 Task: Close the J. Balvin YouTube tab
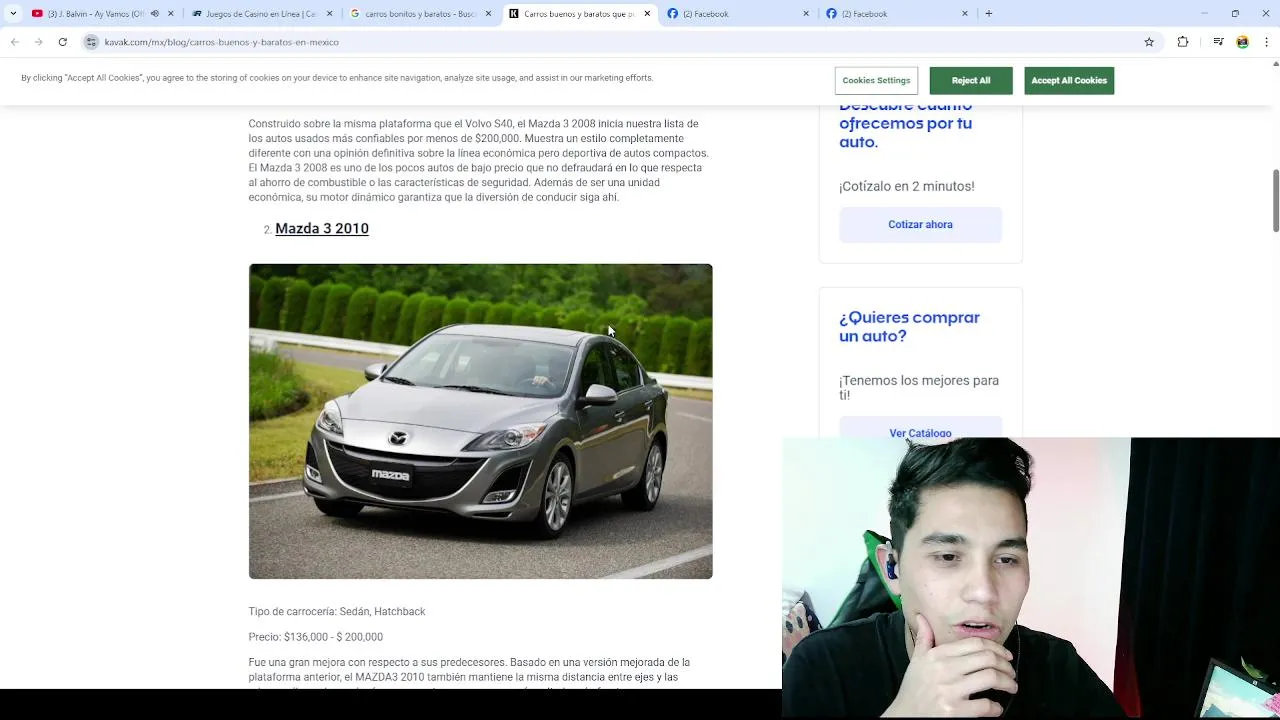pyautogui.click(x=171, y=14)
